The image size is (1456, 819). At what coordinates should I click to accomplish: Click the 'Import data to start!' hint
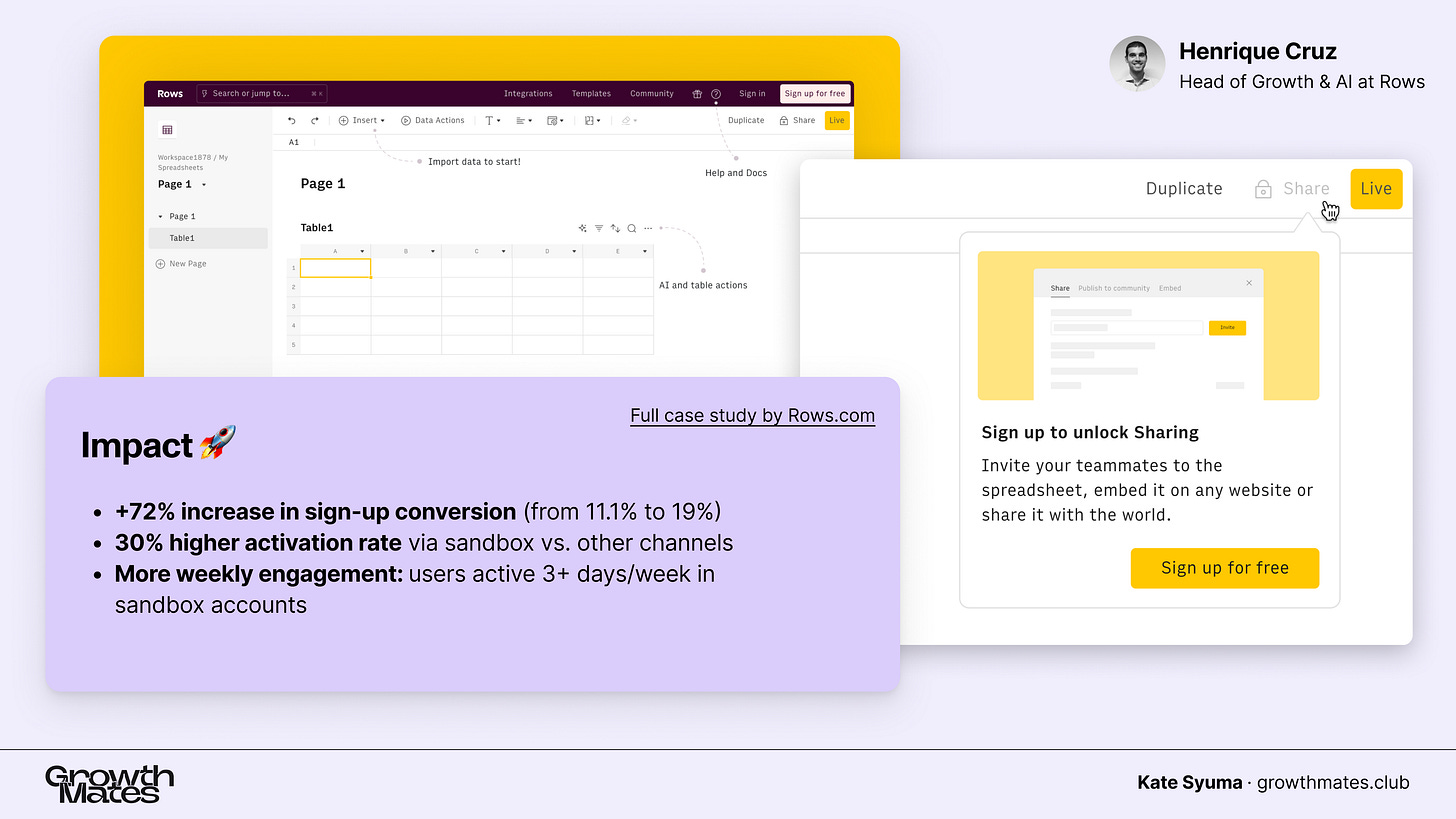[x=474, y=161]
